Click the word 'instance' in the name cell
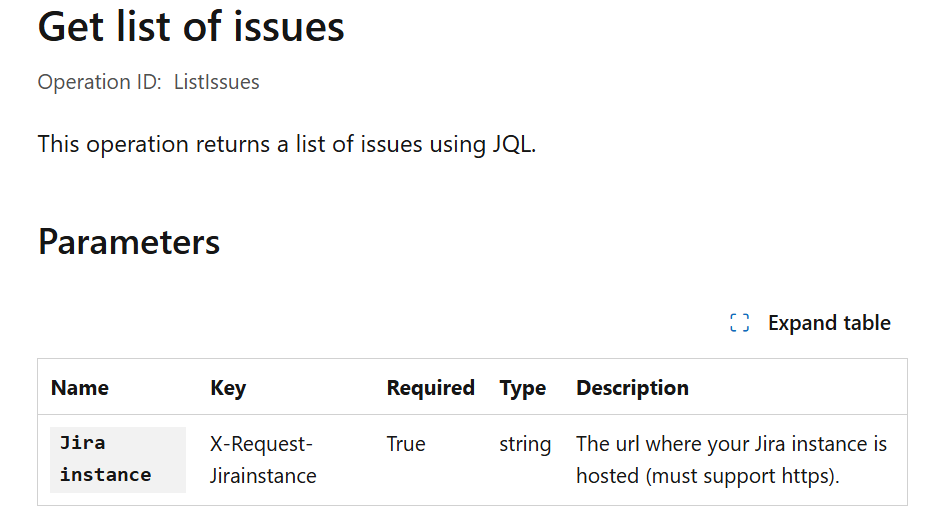This screenshot has height=516, width=950. point(105,475)
